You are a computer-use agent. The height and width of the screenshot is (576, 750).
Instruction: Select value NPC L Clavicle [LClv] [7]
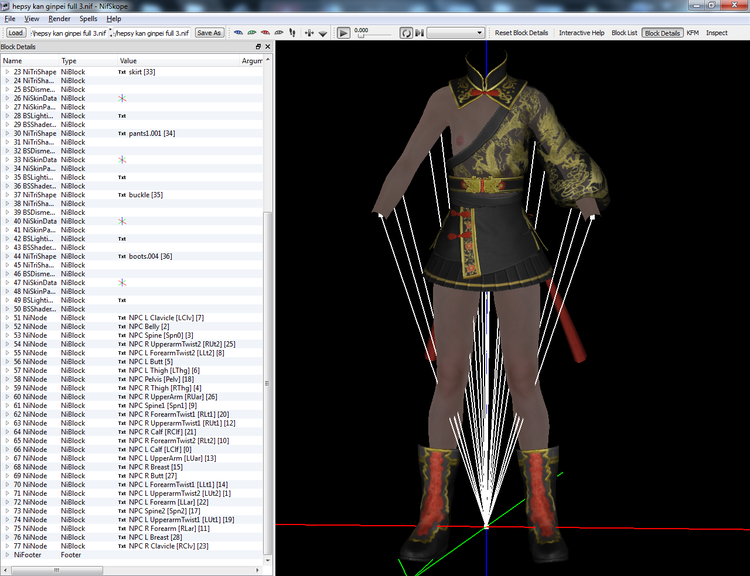pos(166,318)
